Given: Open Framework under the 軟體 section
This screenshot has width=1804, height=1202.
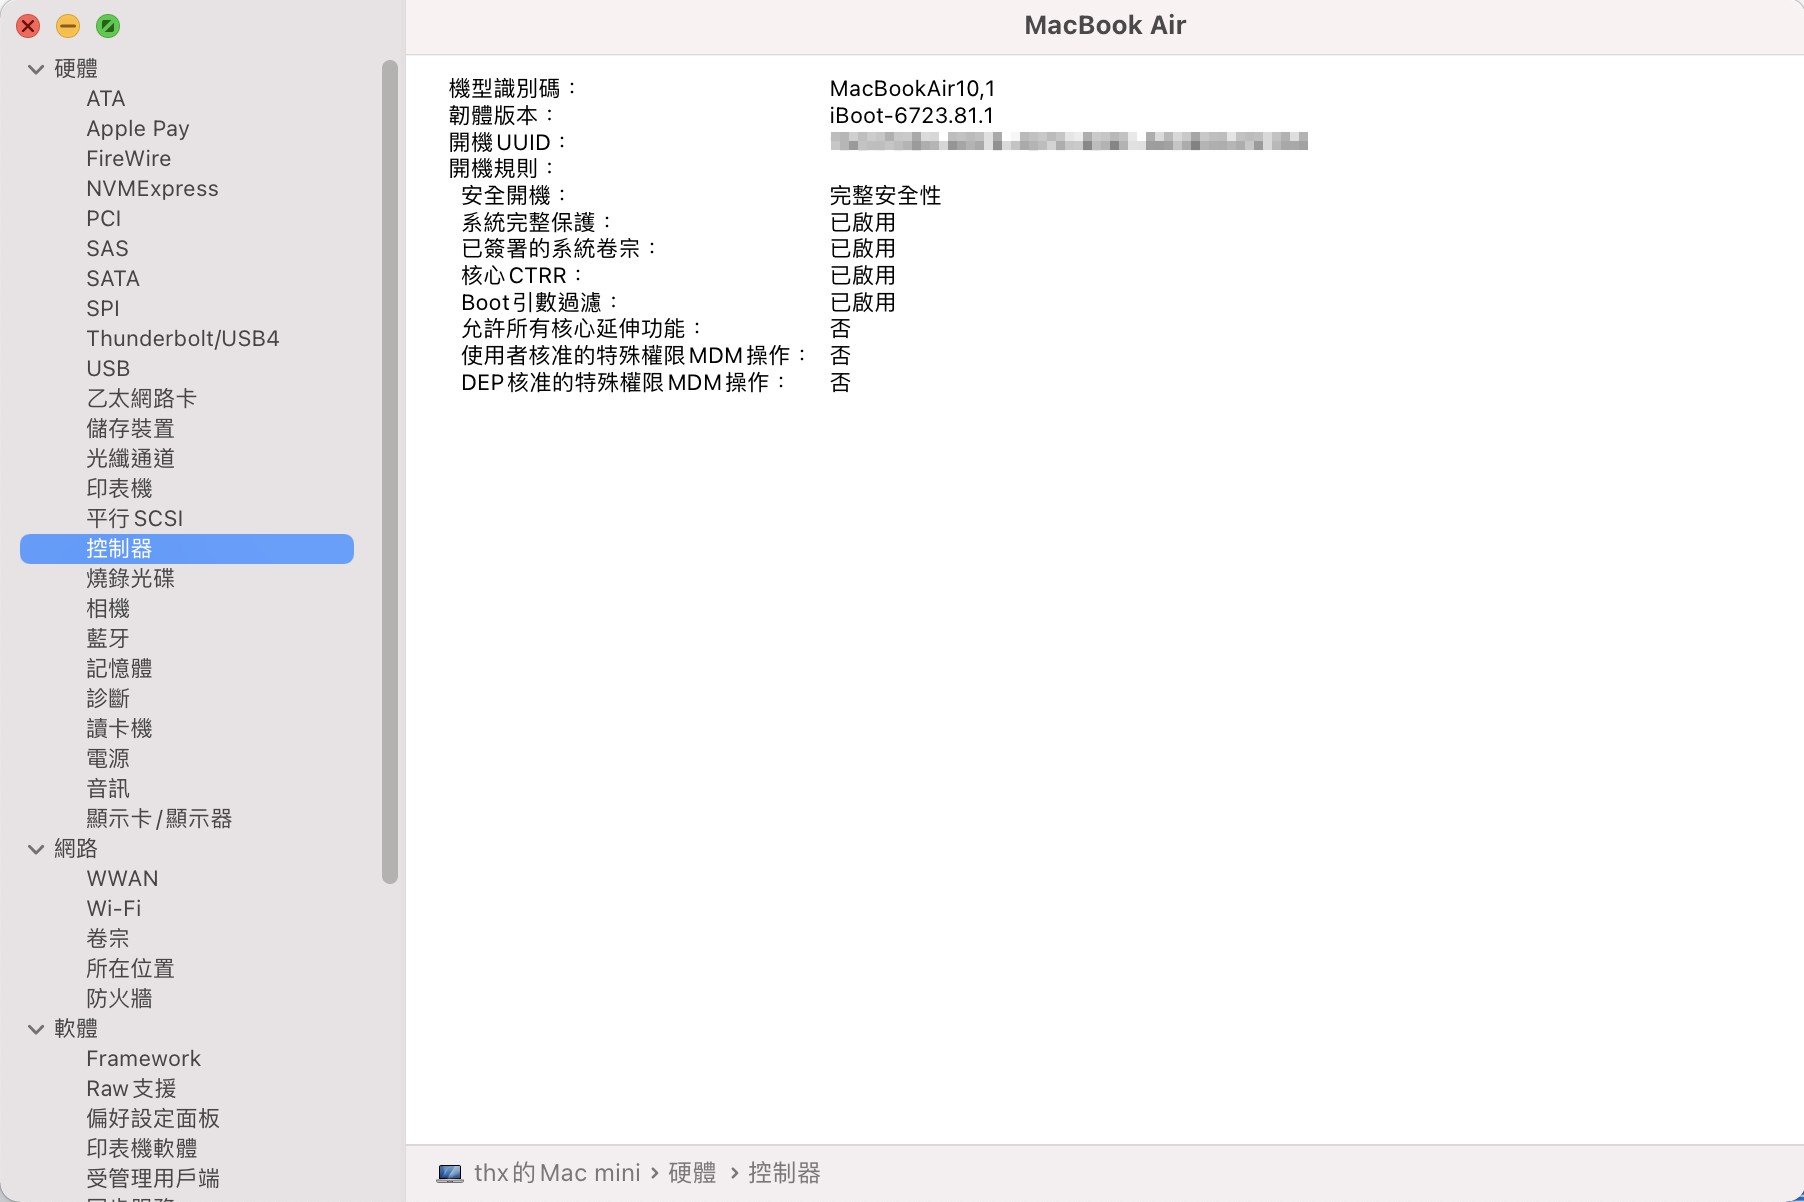Looking at the screenshot, I should [x=143, y=1059].
